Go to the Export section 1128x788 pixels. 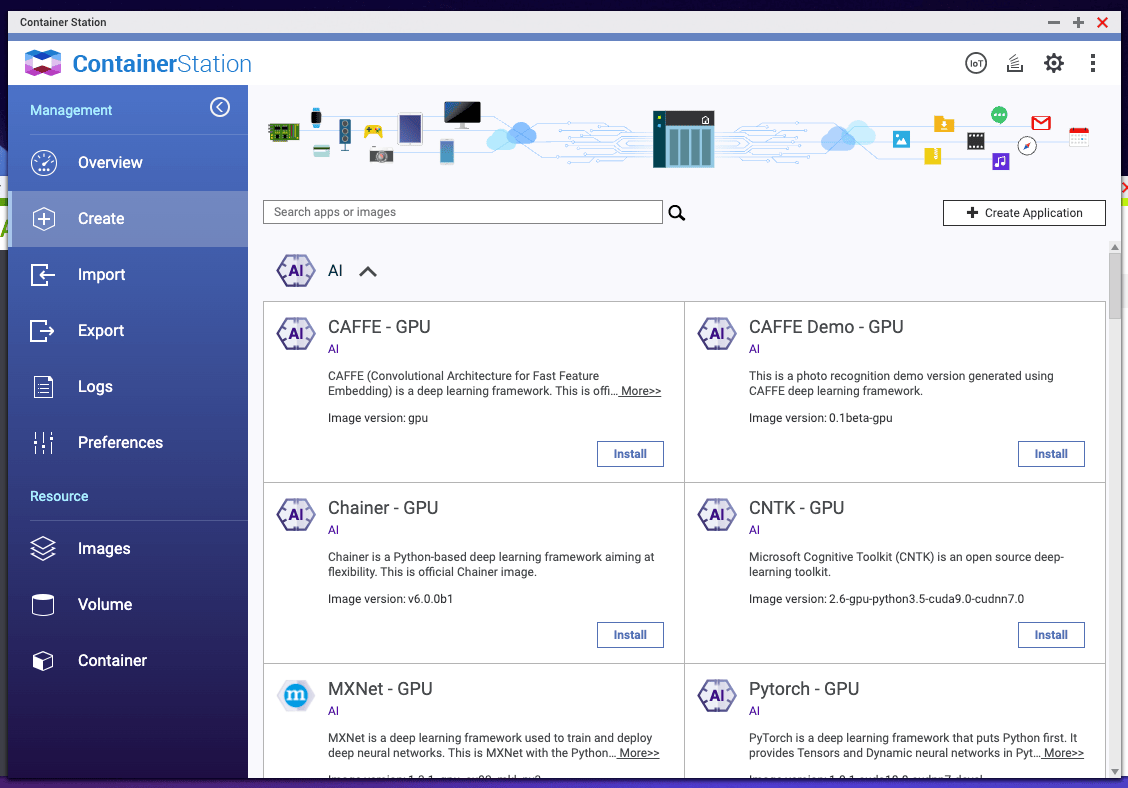128,331
